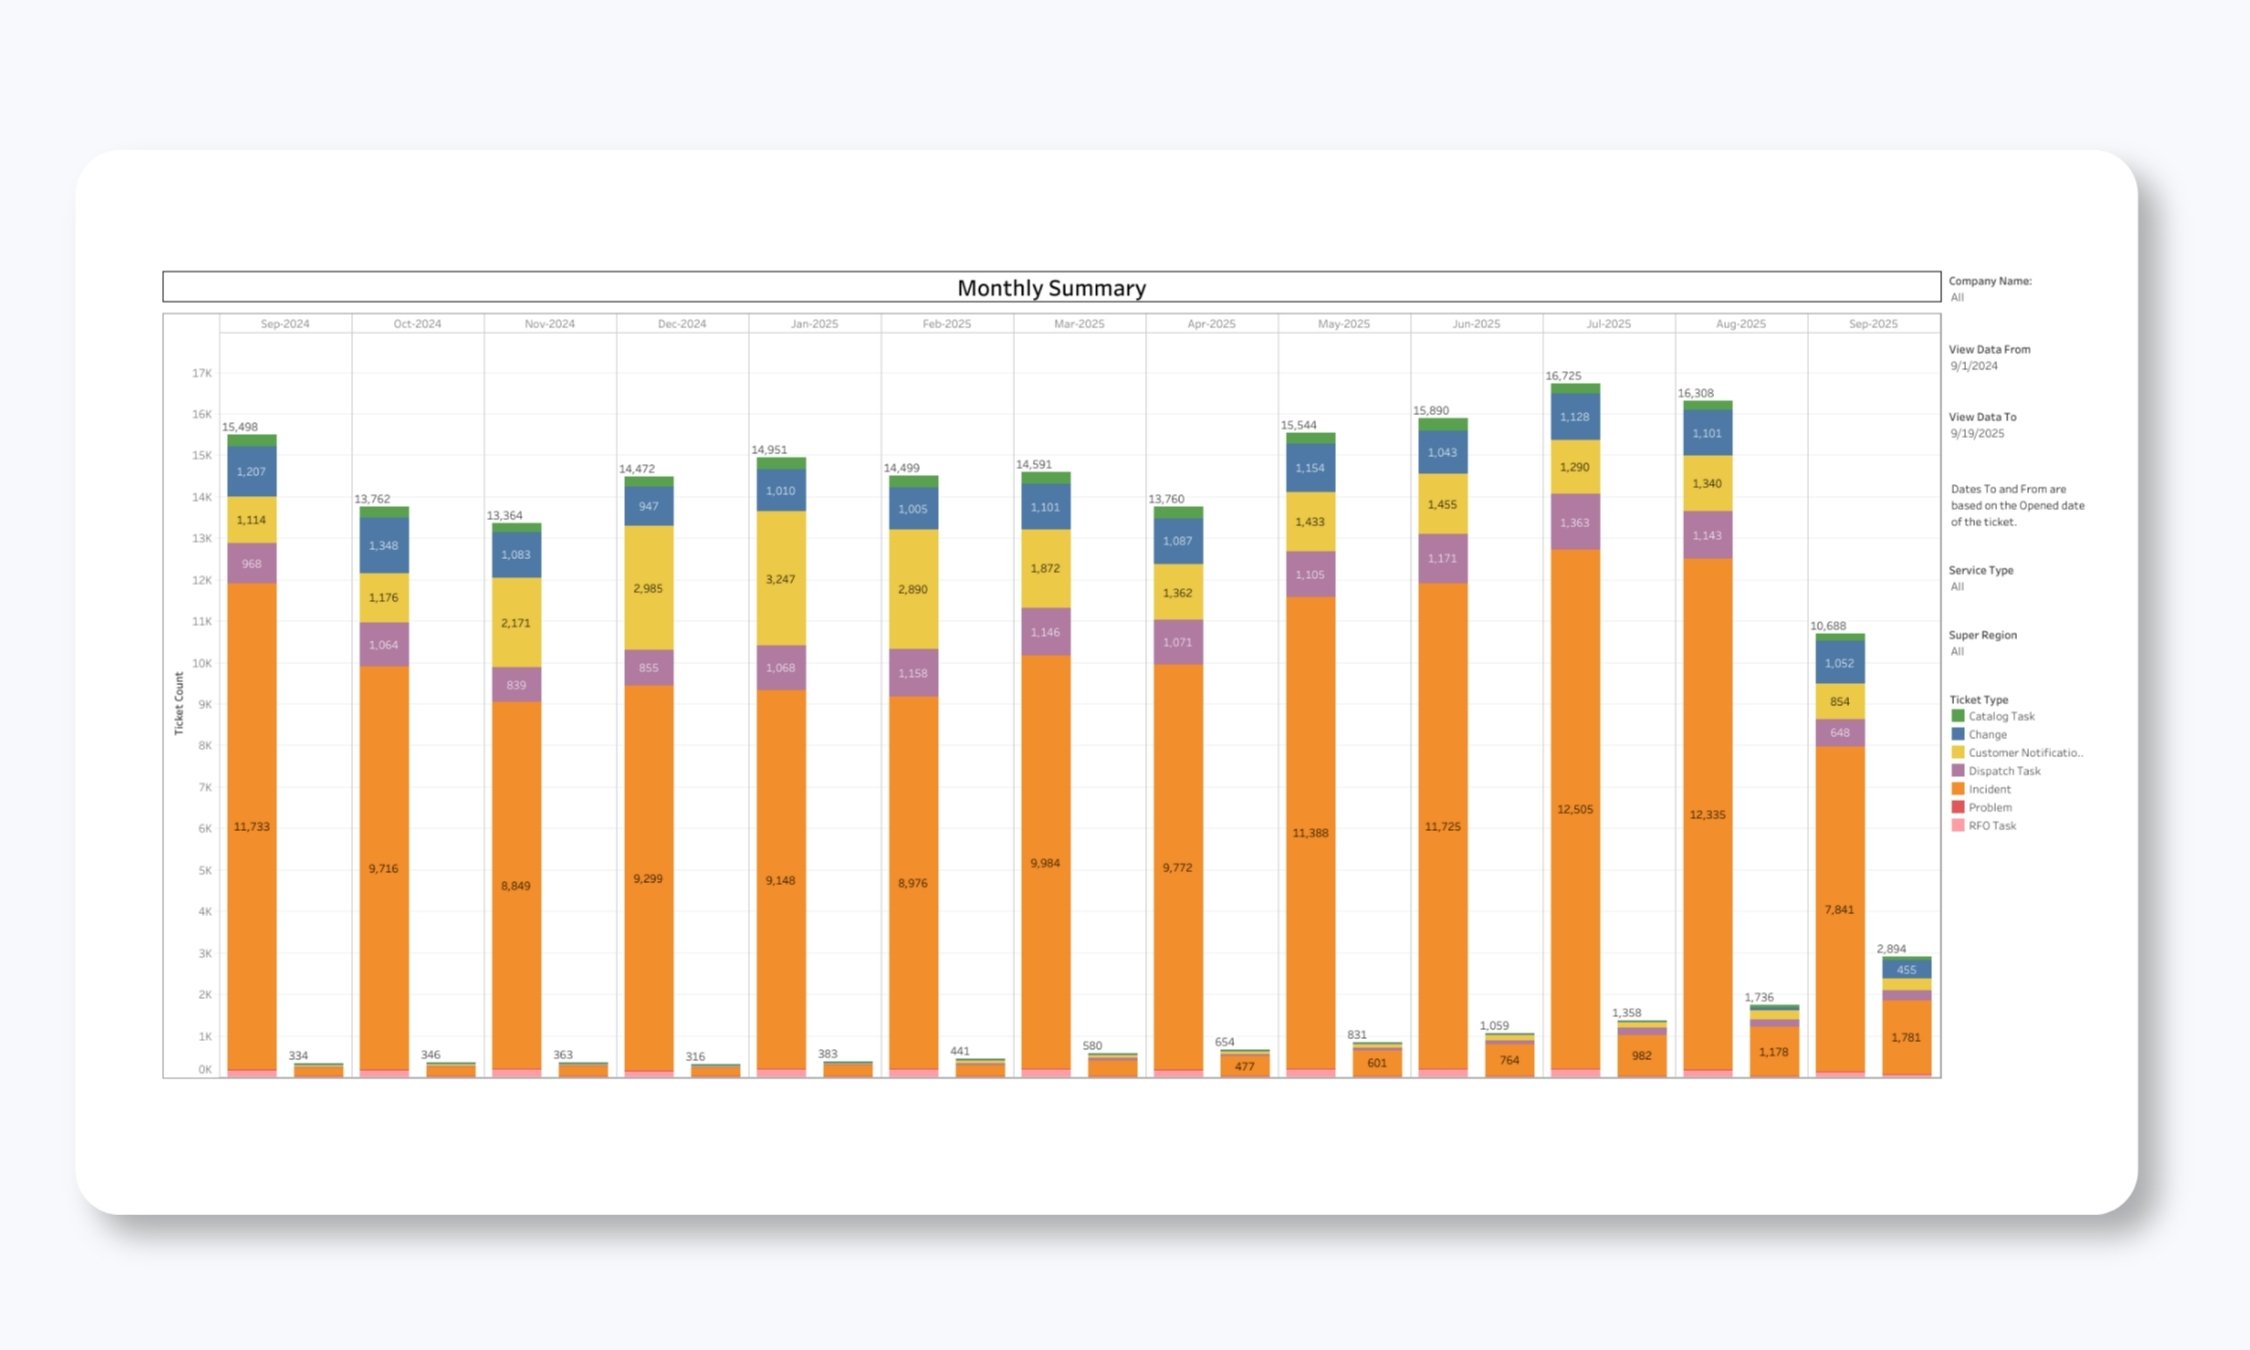Screen dimensions: 2250x1350
Task: Select the pink RFO Task legend swatch
Action: coord(1958,825)
